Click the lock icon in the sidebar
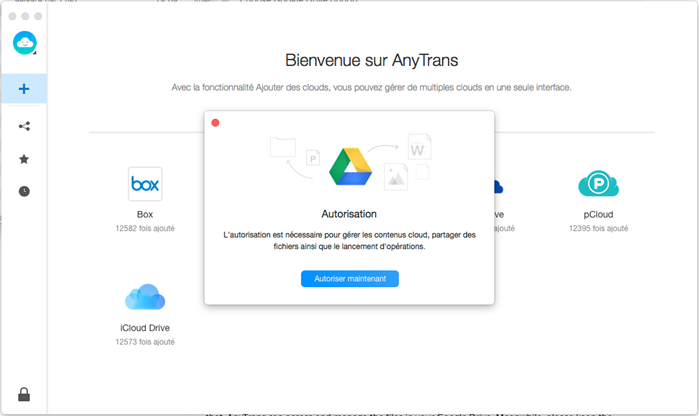The height and width of the screenshot is (416, 699). click(24, 394)
